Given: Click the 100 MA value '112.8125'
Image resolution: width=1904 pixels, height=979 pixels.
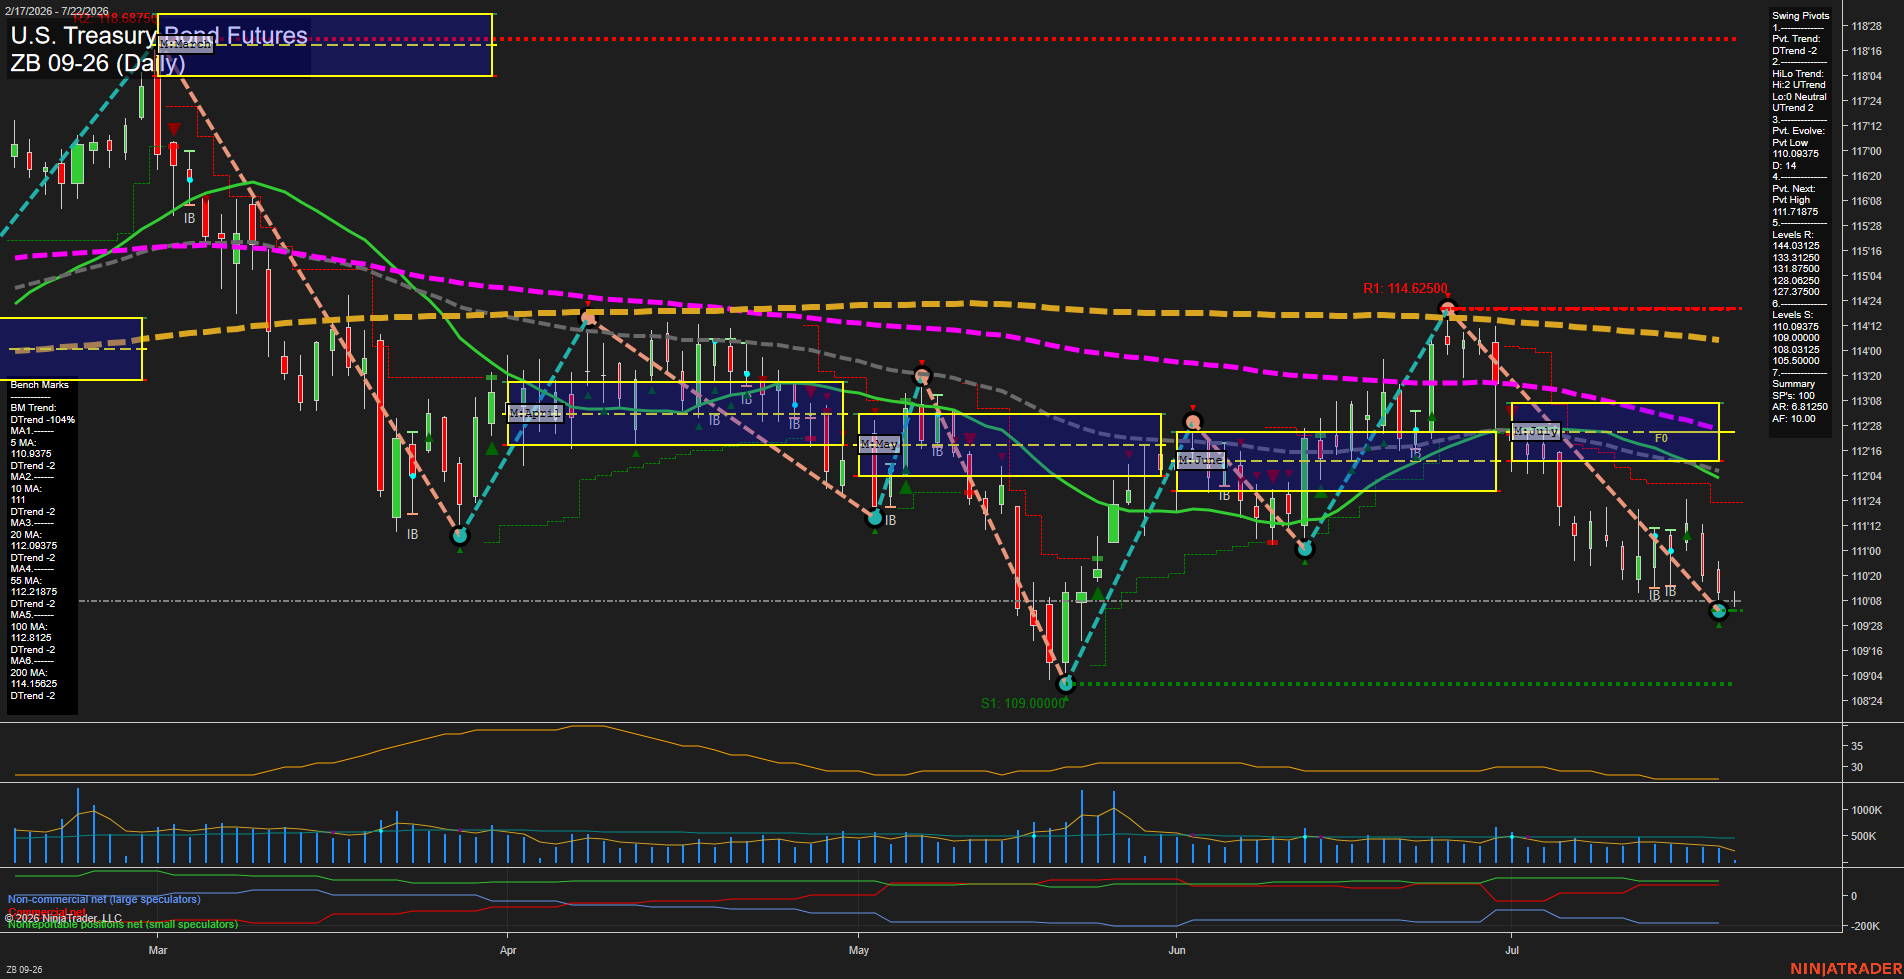Looking at the screenshot, I should [x=31, y=638].
